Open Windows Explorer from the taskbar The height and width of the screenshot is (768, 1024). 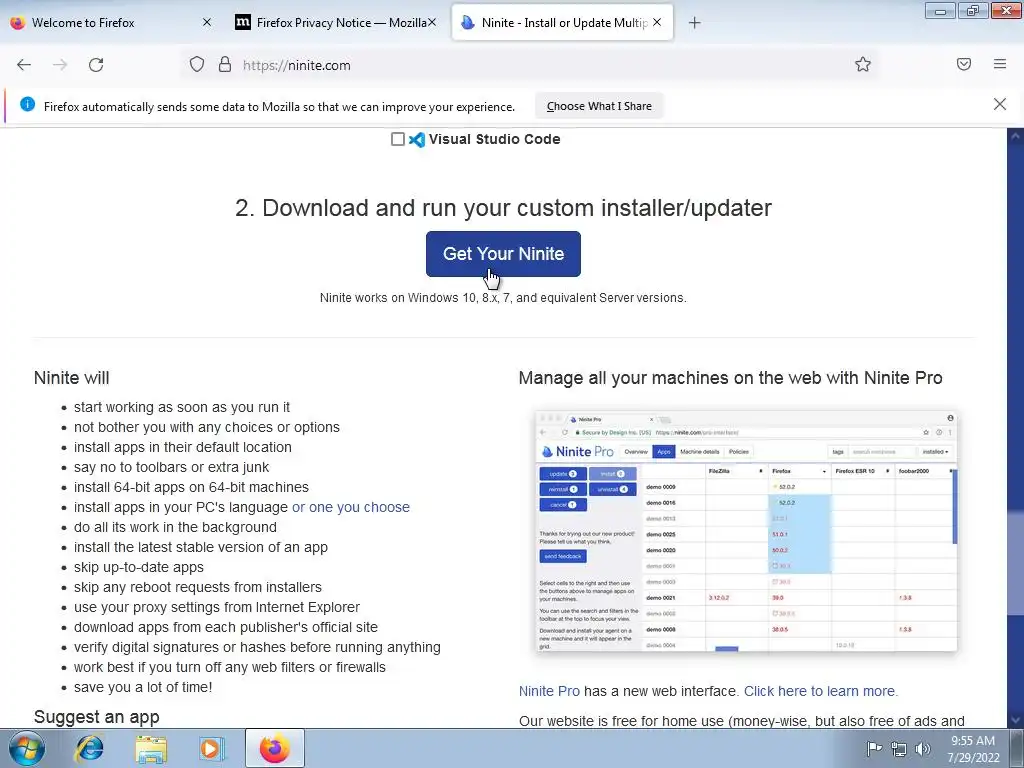pyautogui.click(x=152, y=749)
